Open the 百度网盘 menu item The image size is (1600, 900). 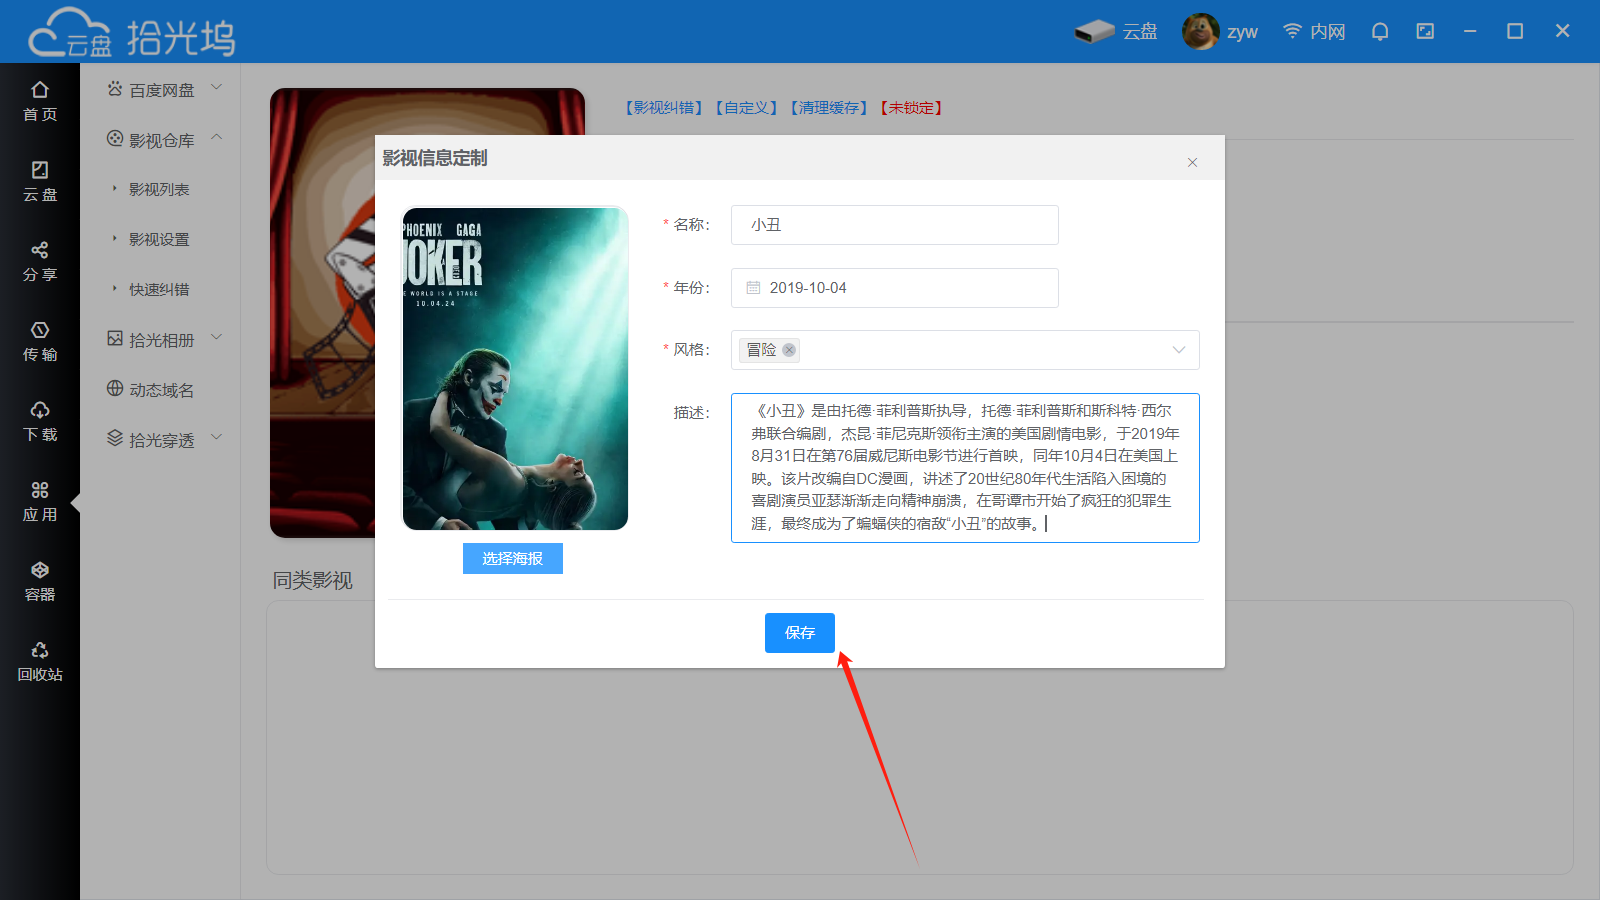pos(162,90)
